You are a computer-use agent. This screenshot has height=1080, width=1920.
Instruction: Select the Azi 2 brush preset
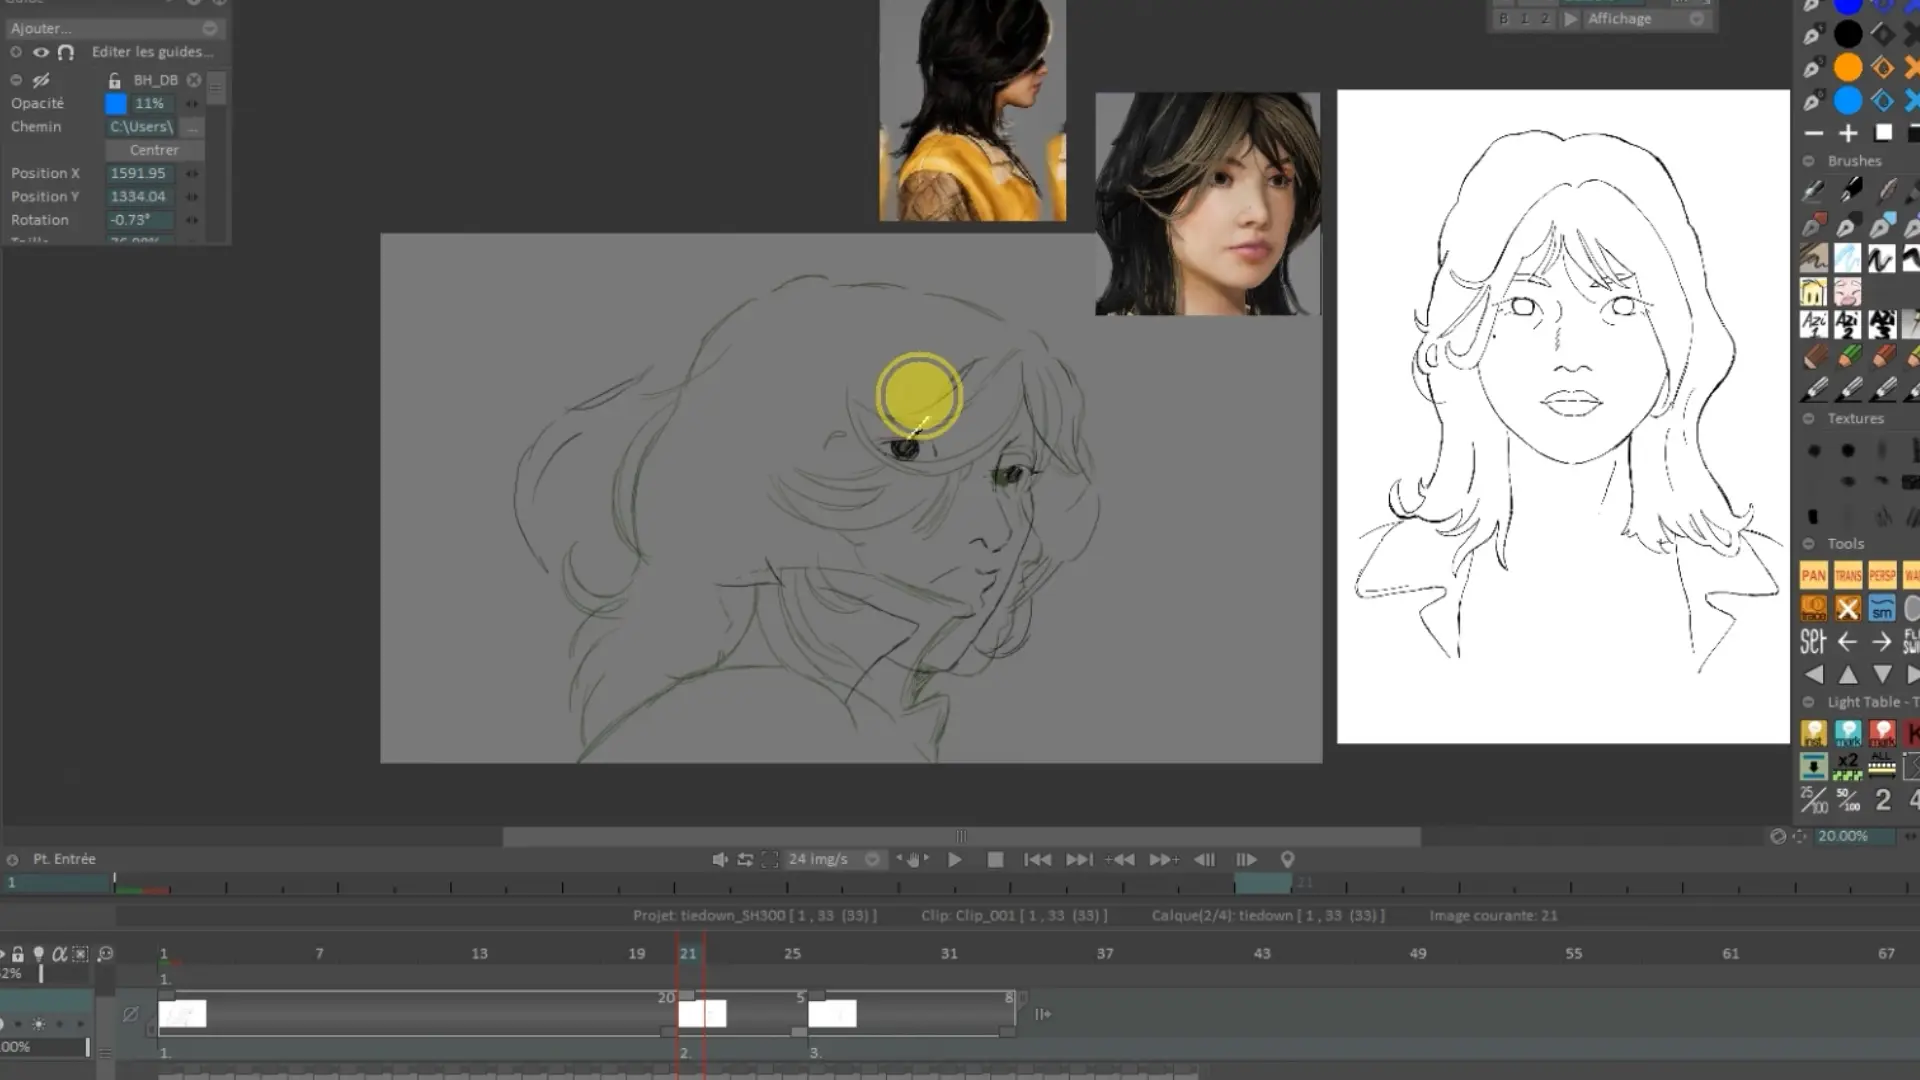[1847, 324]
